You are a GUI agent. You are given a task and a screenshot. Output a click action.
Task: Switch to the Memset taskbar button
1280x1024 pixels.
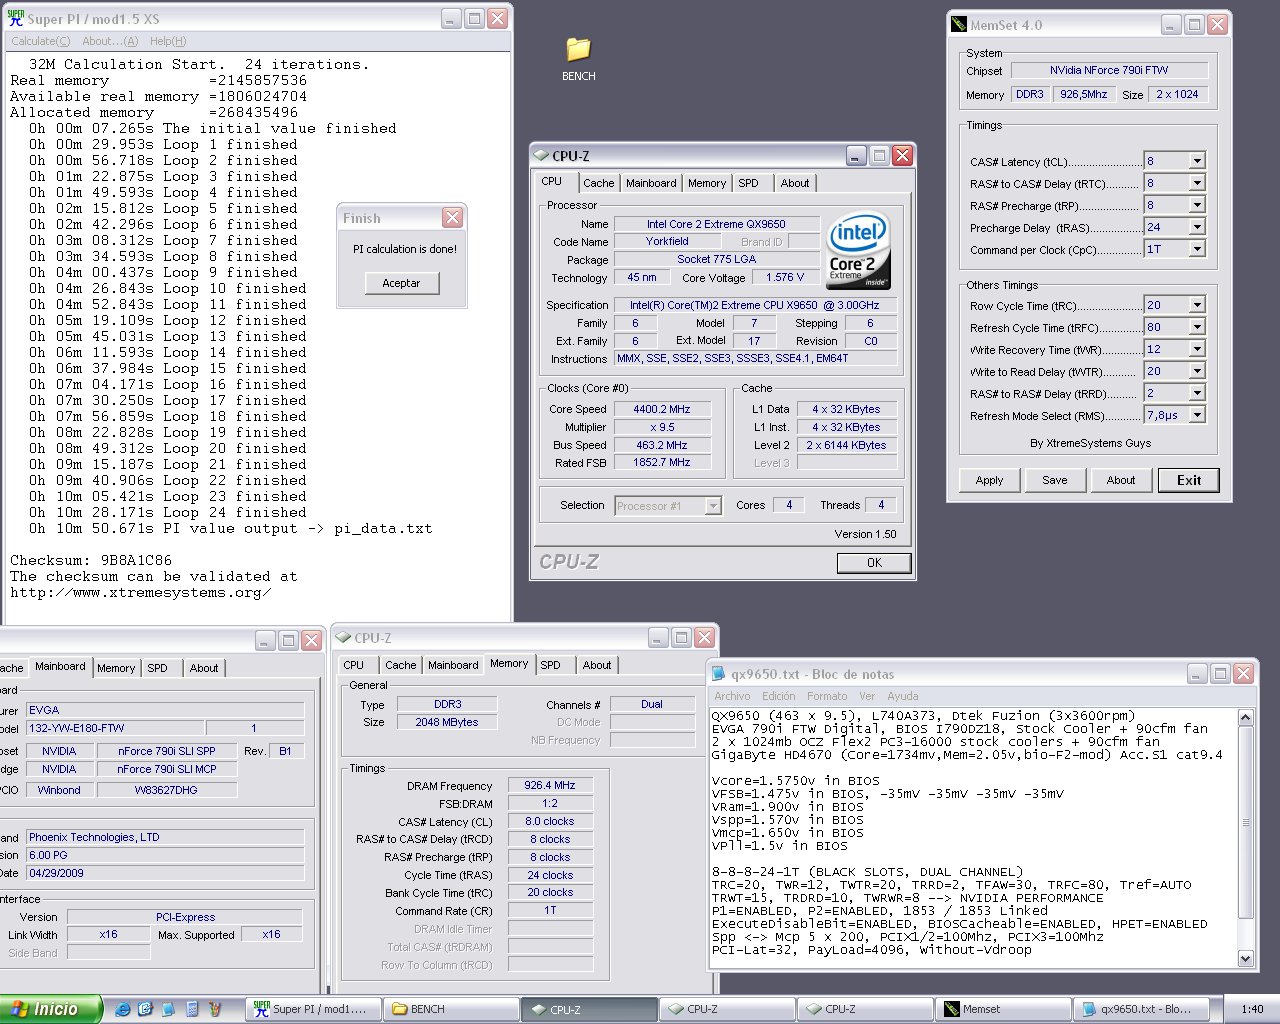point(1003,1009)
